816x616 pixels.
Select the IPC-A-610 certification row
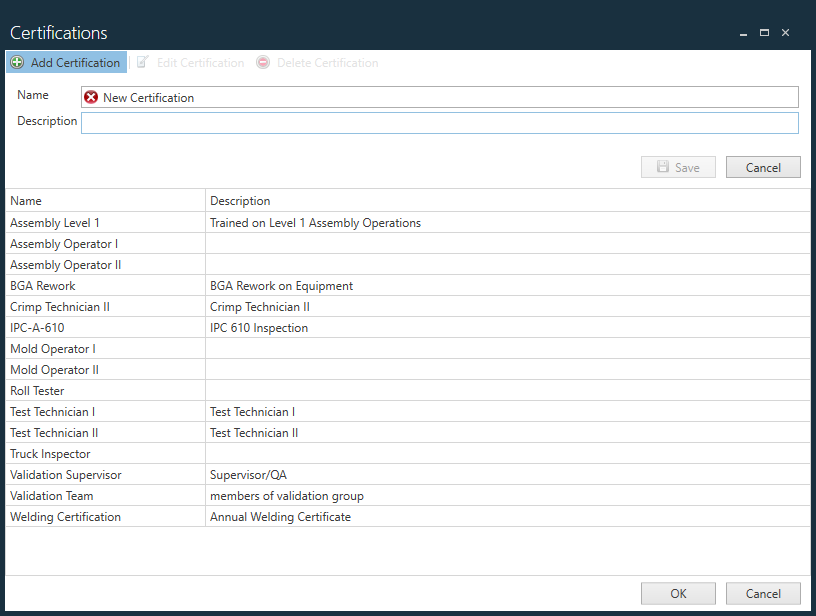(100, 327)
